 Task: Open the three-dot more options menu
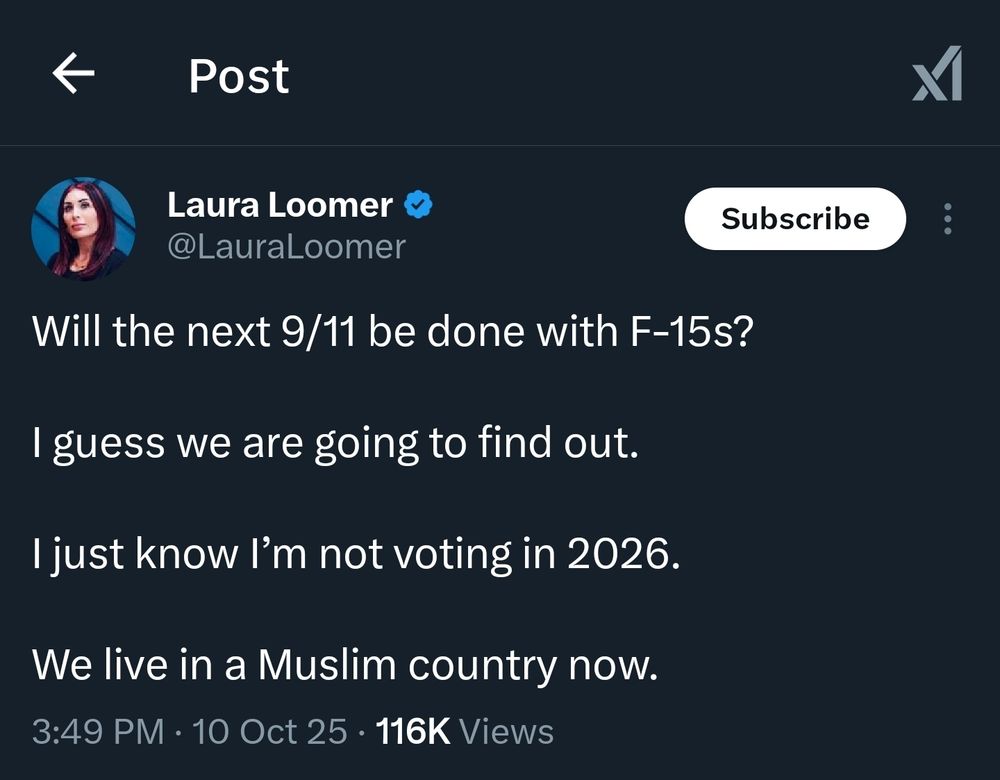click(x=948, y=219)
